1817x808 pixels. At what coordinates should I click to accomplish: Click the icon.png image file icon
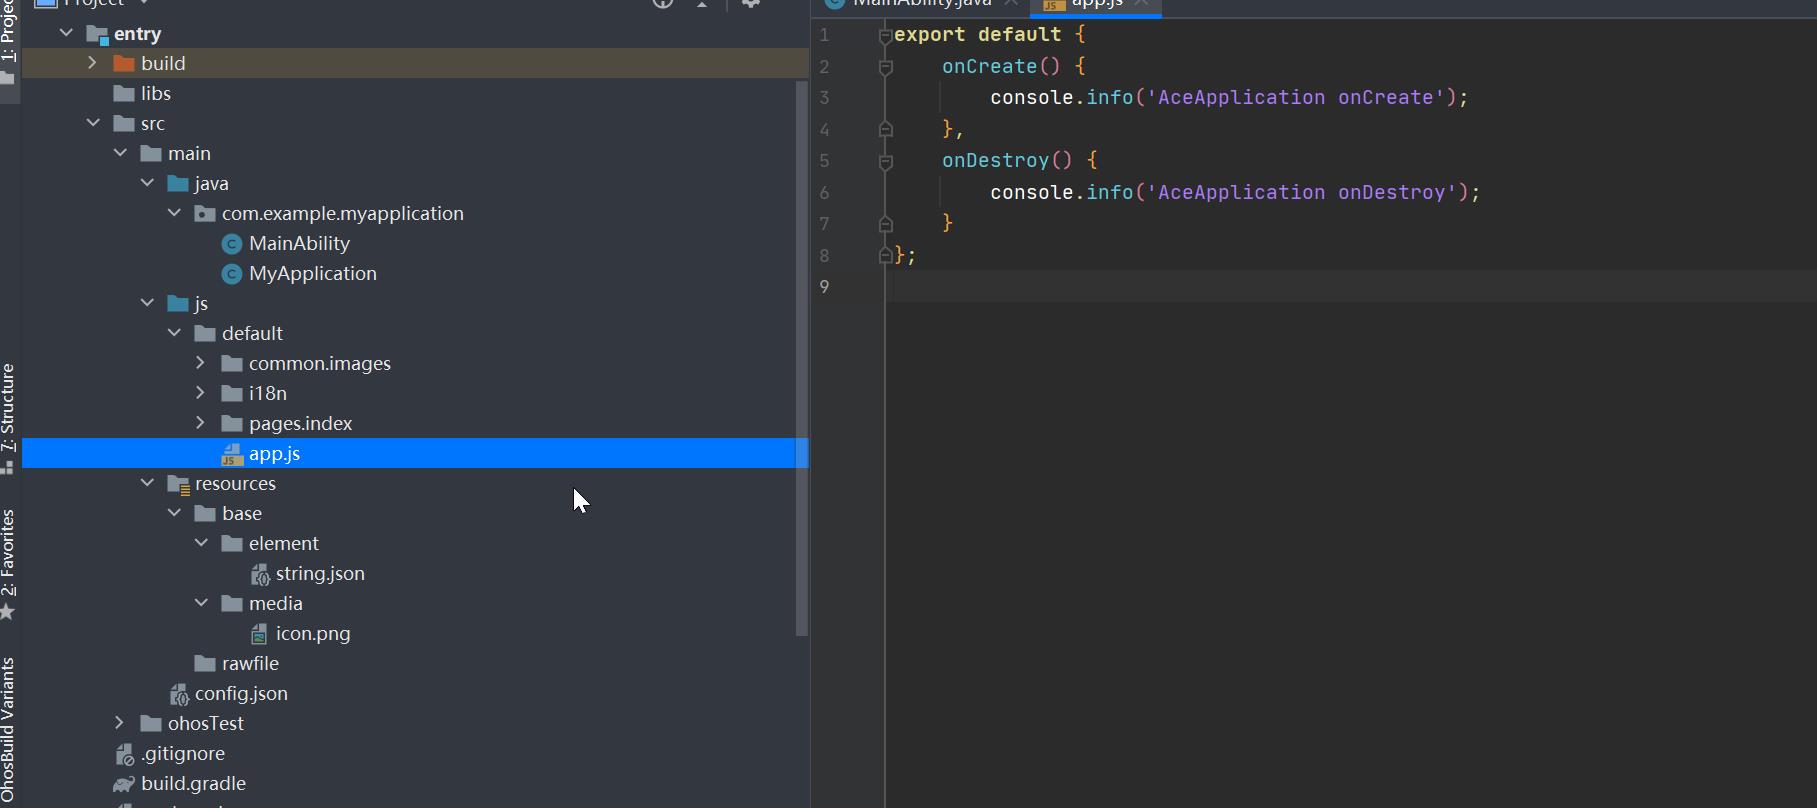(x=259, y=633)
